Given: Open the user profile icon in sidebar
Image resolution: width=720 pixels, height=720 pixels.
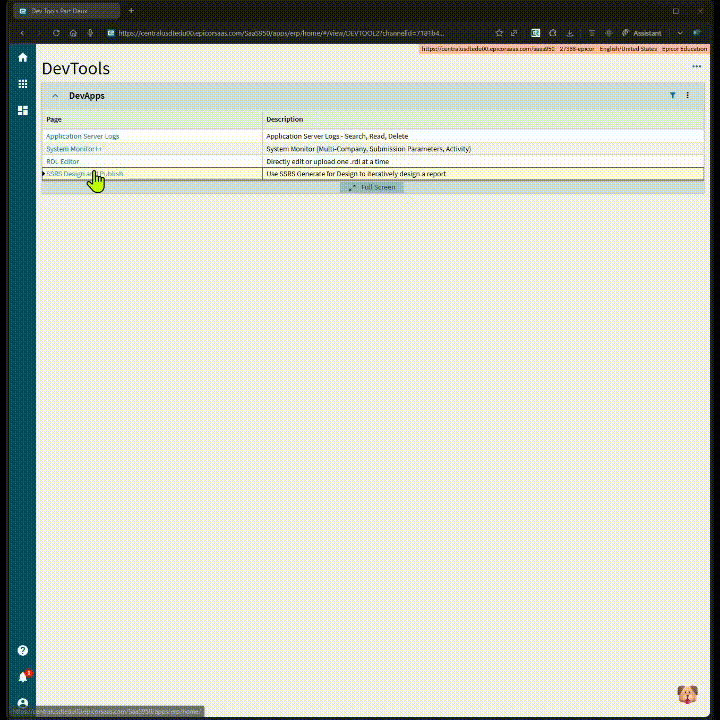Looking at the screenshot, I should (x=22, y=703).
